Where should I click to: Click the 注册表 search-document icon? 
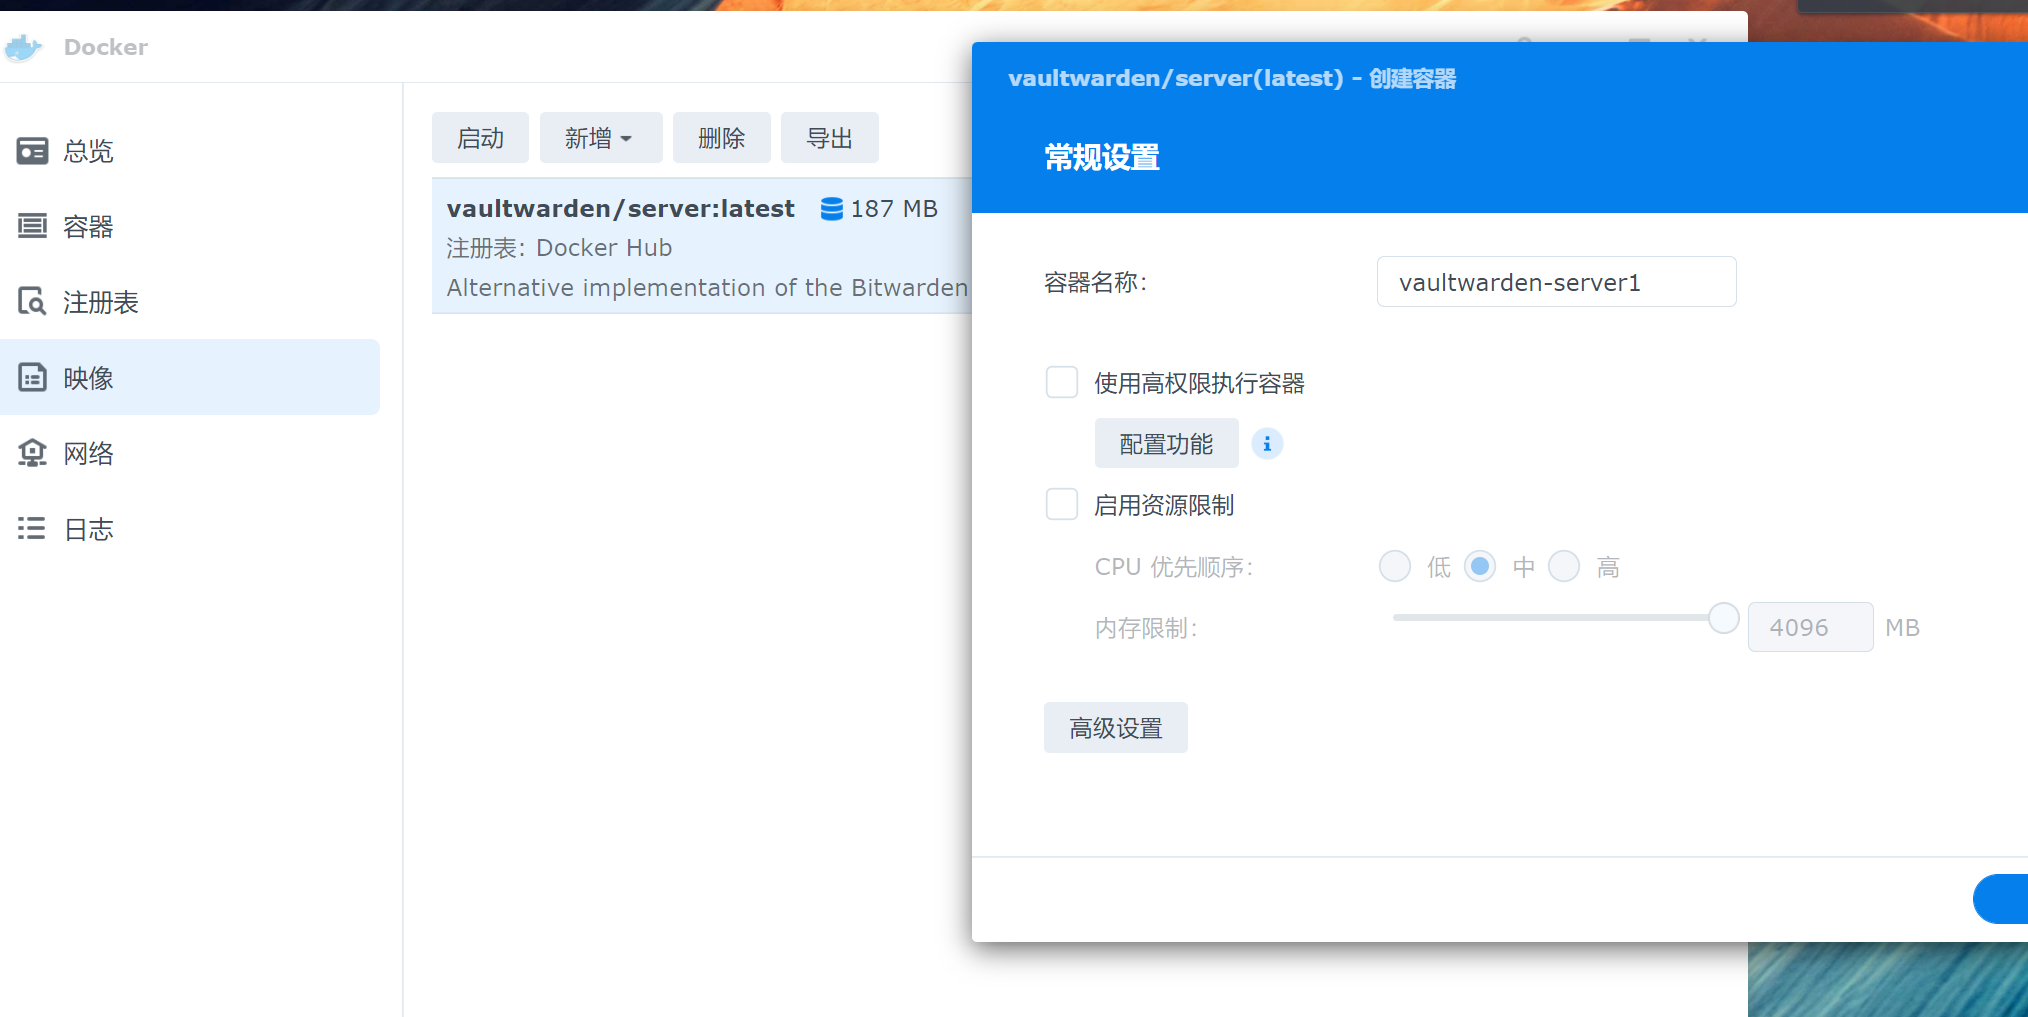[32, 301]
